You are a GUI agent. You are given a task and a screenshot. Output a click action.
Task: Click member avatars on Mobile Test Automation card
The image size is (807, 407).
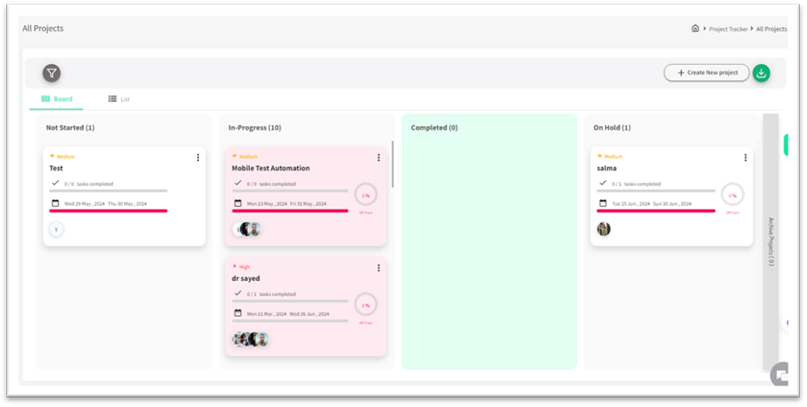tap(247, 229)
